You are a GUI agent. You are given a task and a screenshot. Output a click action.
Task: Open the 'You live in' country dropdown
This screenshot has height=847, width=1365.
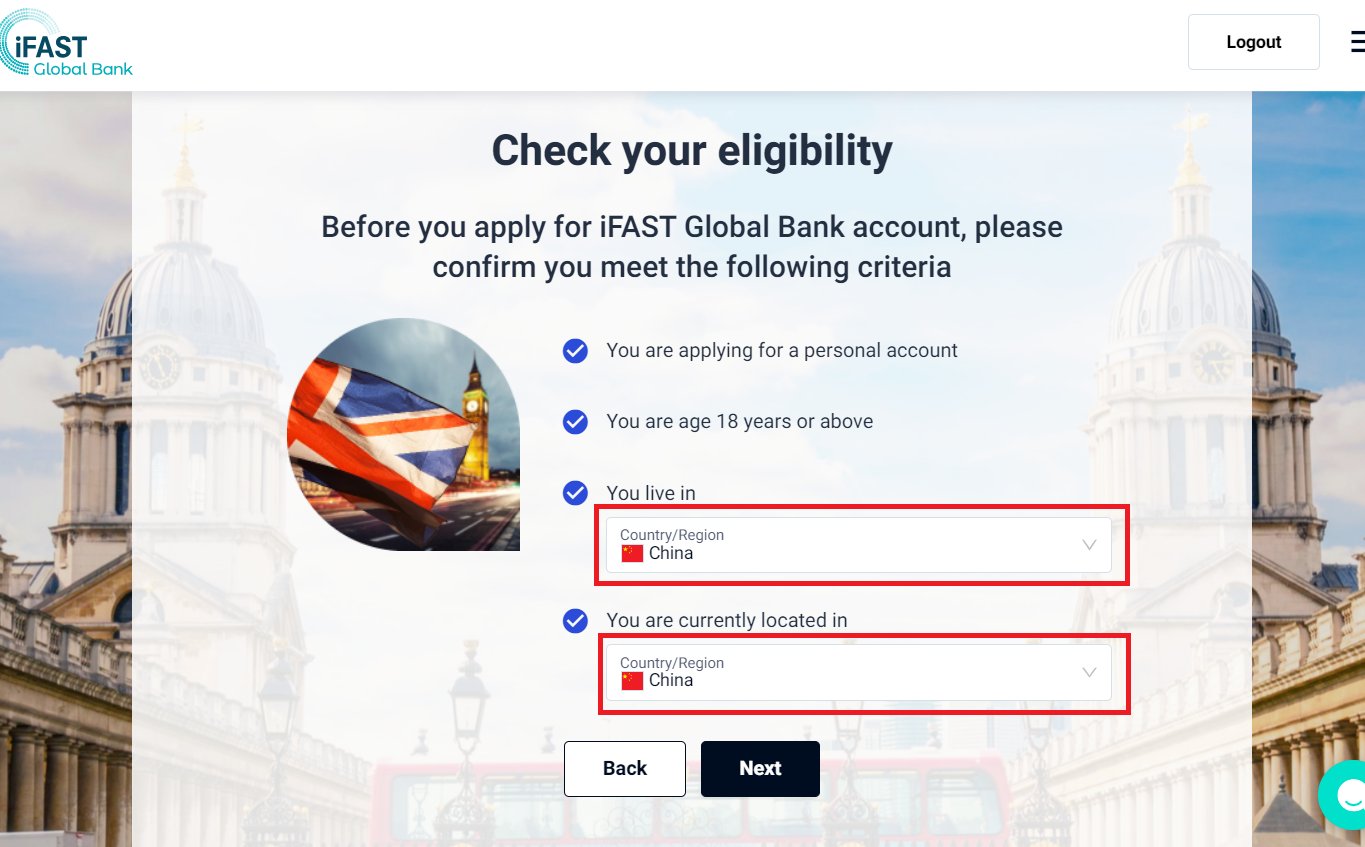[858, 545]
